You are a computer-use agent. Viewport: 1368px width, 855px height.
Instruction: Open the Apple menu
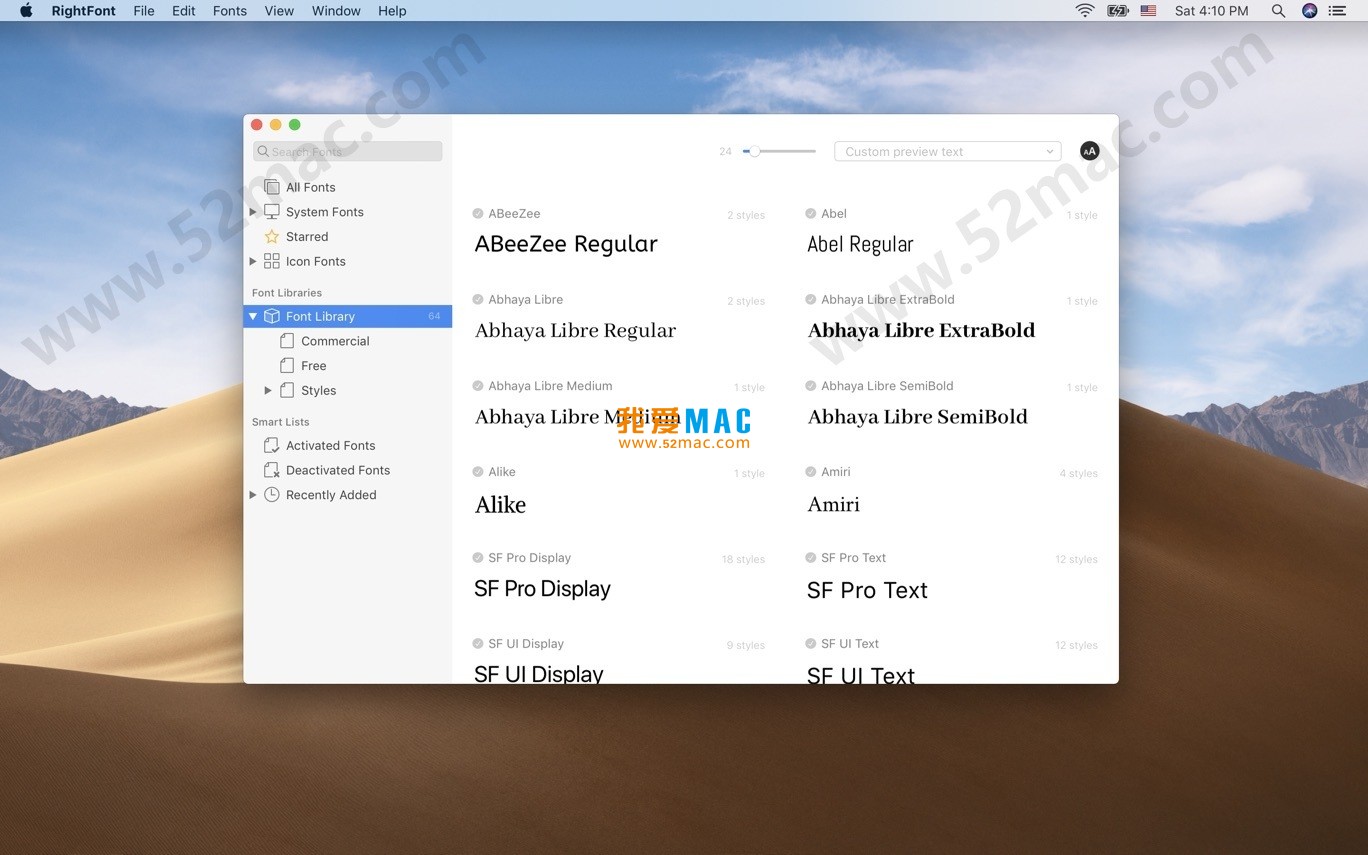[x=27, y=10]
